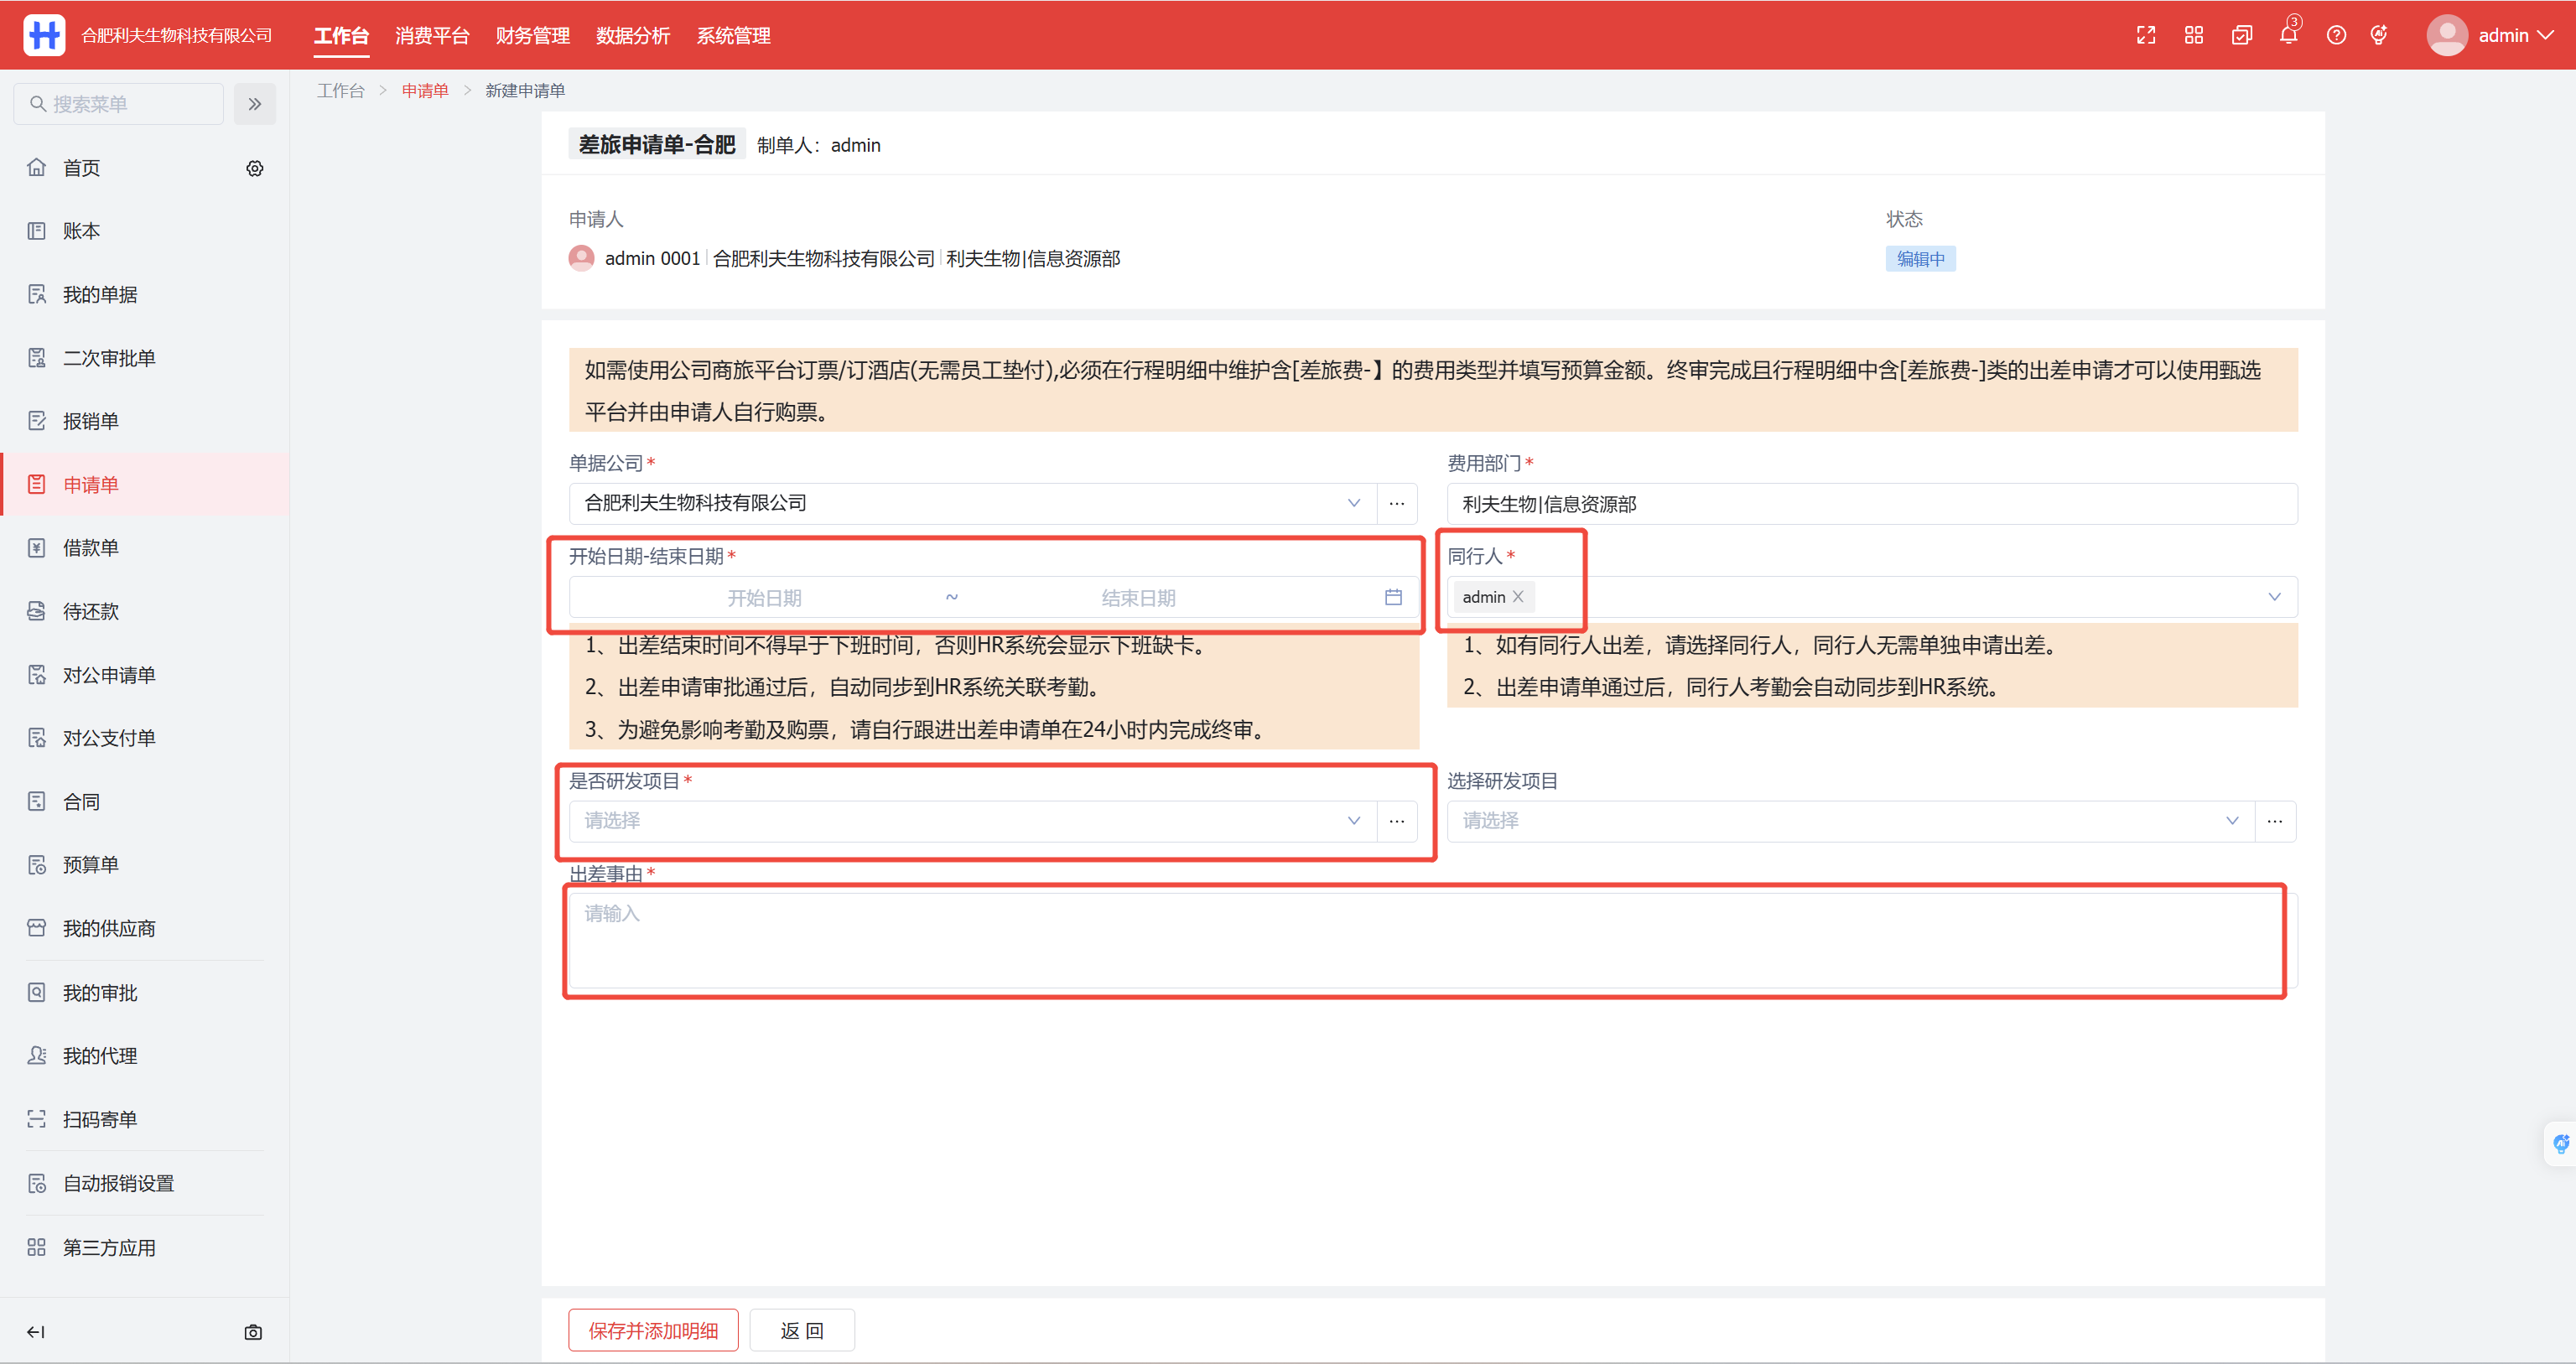
Task: Click the screenshot camera icon in sidebar footer
Action: pyautogui.click(x=253, y=1332)
